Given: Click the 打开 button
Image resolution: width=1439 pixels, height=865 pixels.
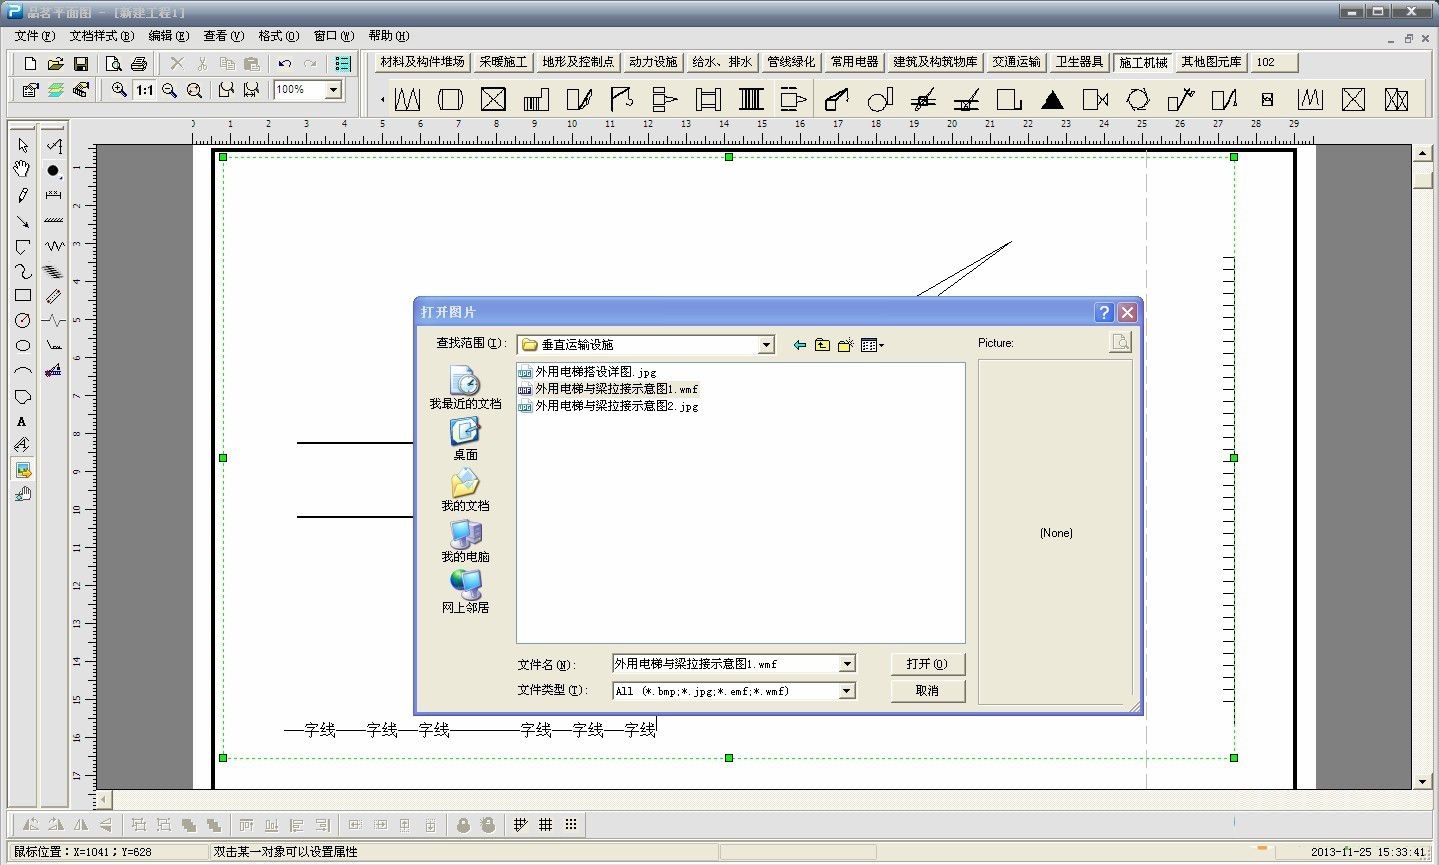Looking at the screenshot, I should 927,664.
